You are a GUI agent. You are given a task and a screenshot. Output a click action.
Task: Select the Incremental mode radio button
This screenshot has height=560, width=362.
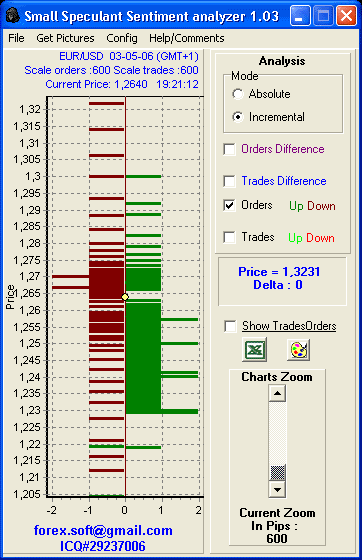(237, 117)
